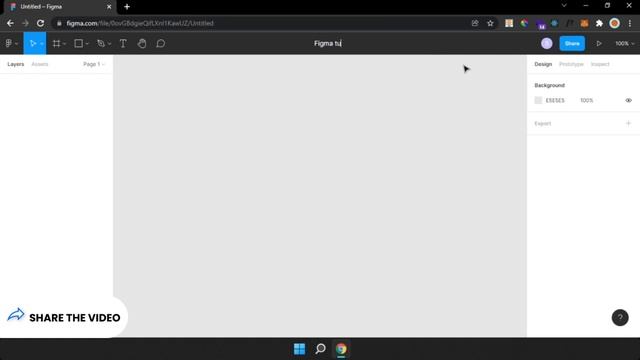Go back in browser

pos(10,23)
